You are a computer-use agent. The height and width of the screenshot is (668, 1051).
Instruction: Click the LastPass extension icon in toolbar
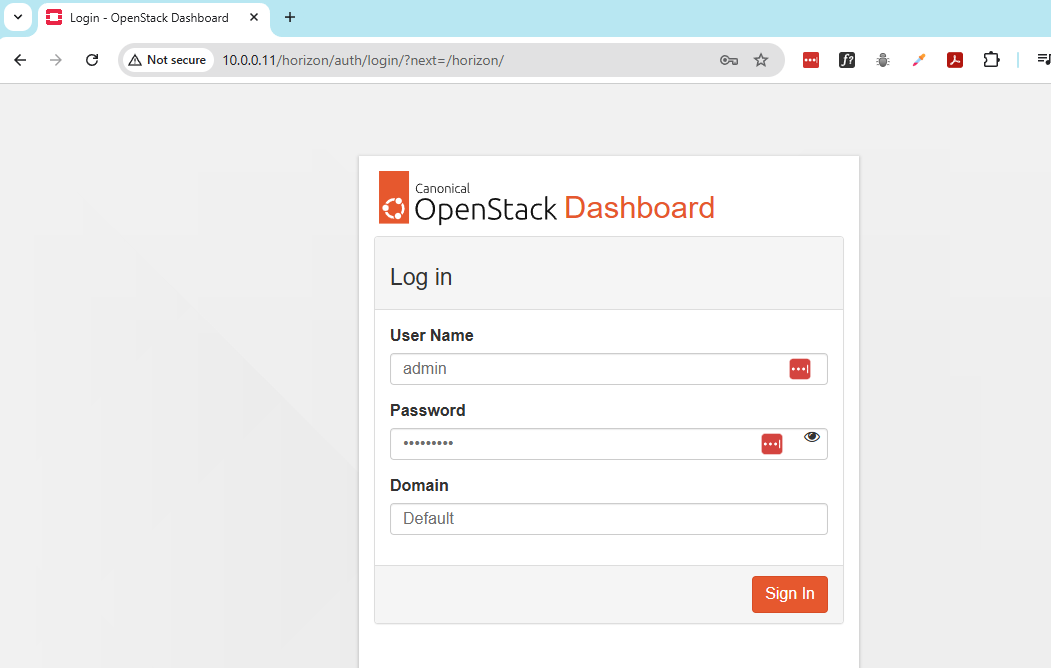tap(811, 60)
